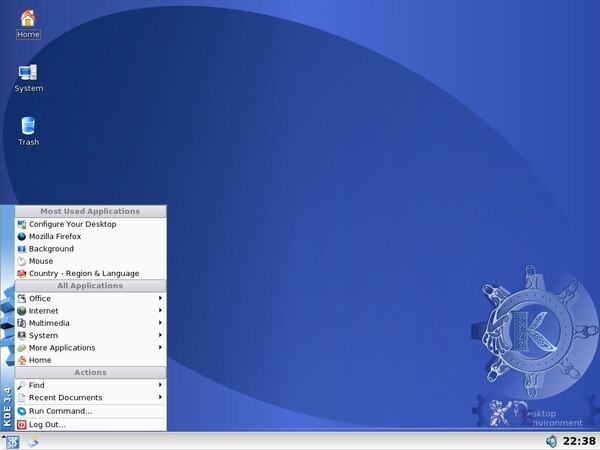600x450 pixels.
Task: Click the More Applications icon
Action: point(22,348)
